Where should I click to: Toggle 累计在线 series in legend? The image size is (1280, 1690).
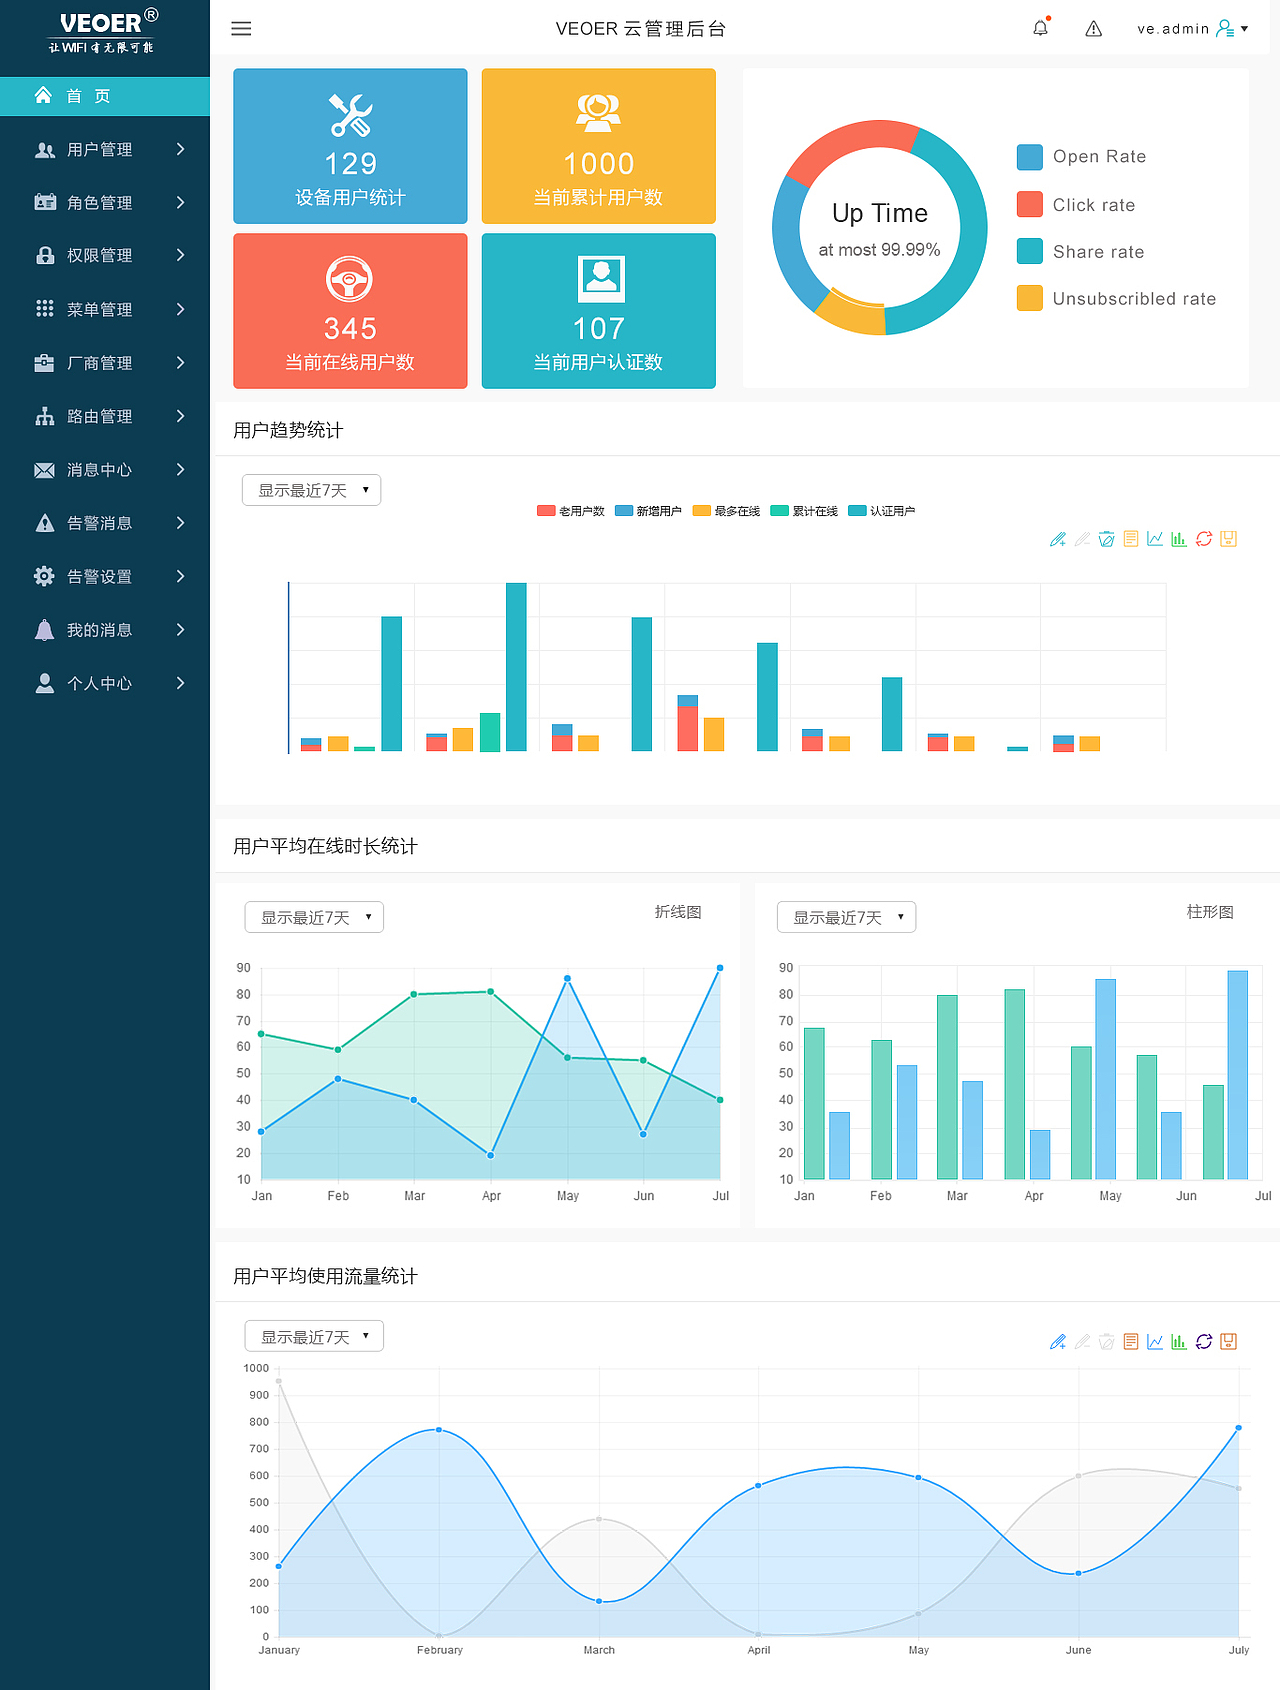(x=804, y=511)
